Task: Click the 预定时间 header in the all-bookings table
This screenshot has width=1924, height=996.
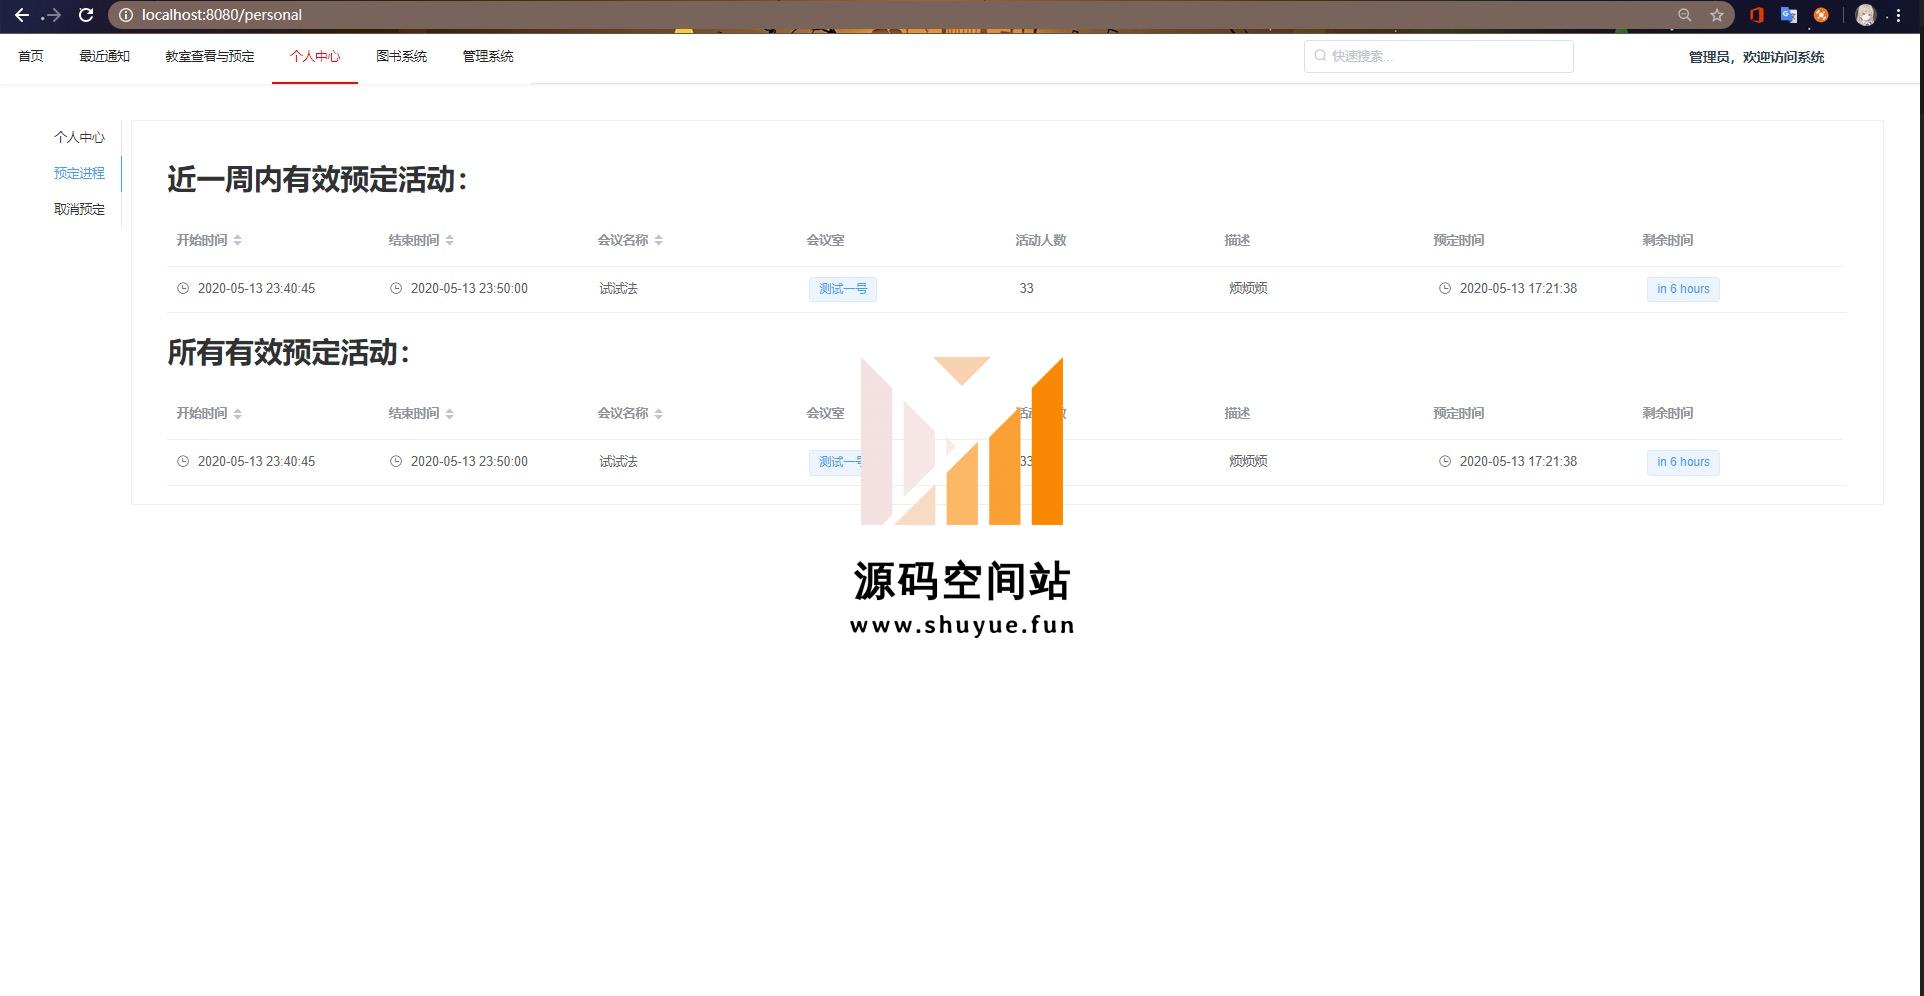Action: (x=1458, y=413)
